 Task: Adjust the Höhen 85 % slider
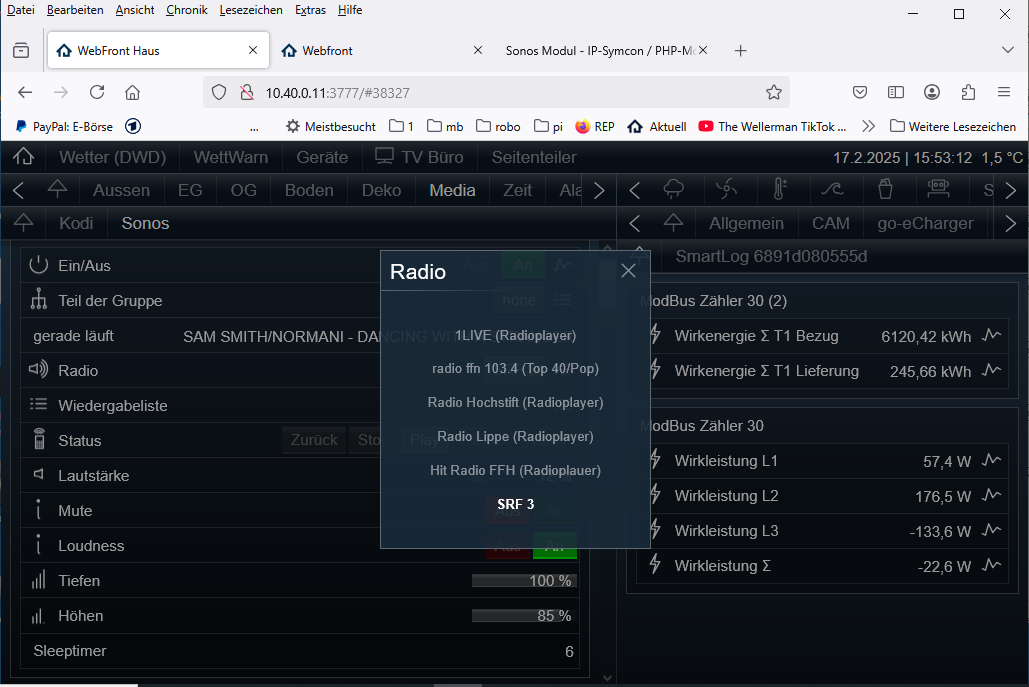[x=524, y=615]
